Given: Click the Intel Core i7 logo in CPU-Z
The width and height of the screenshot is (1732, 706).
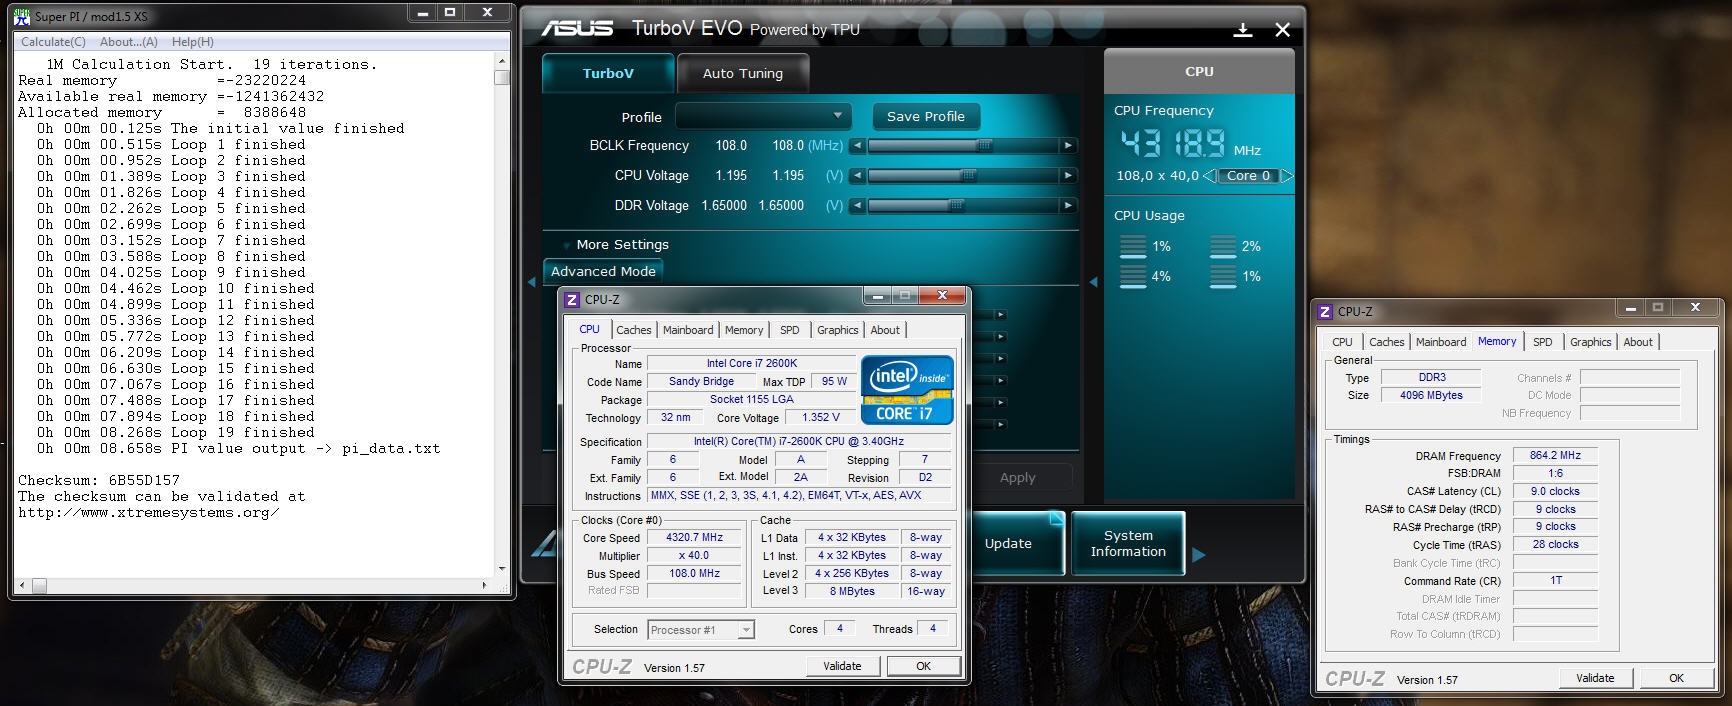Looking at the screenshot, I should [x=907, y=390].
